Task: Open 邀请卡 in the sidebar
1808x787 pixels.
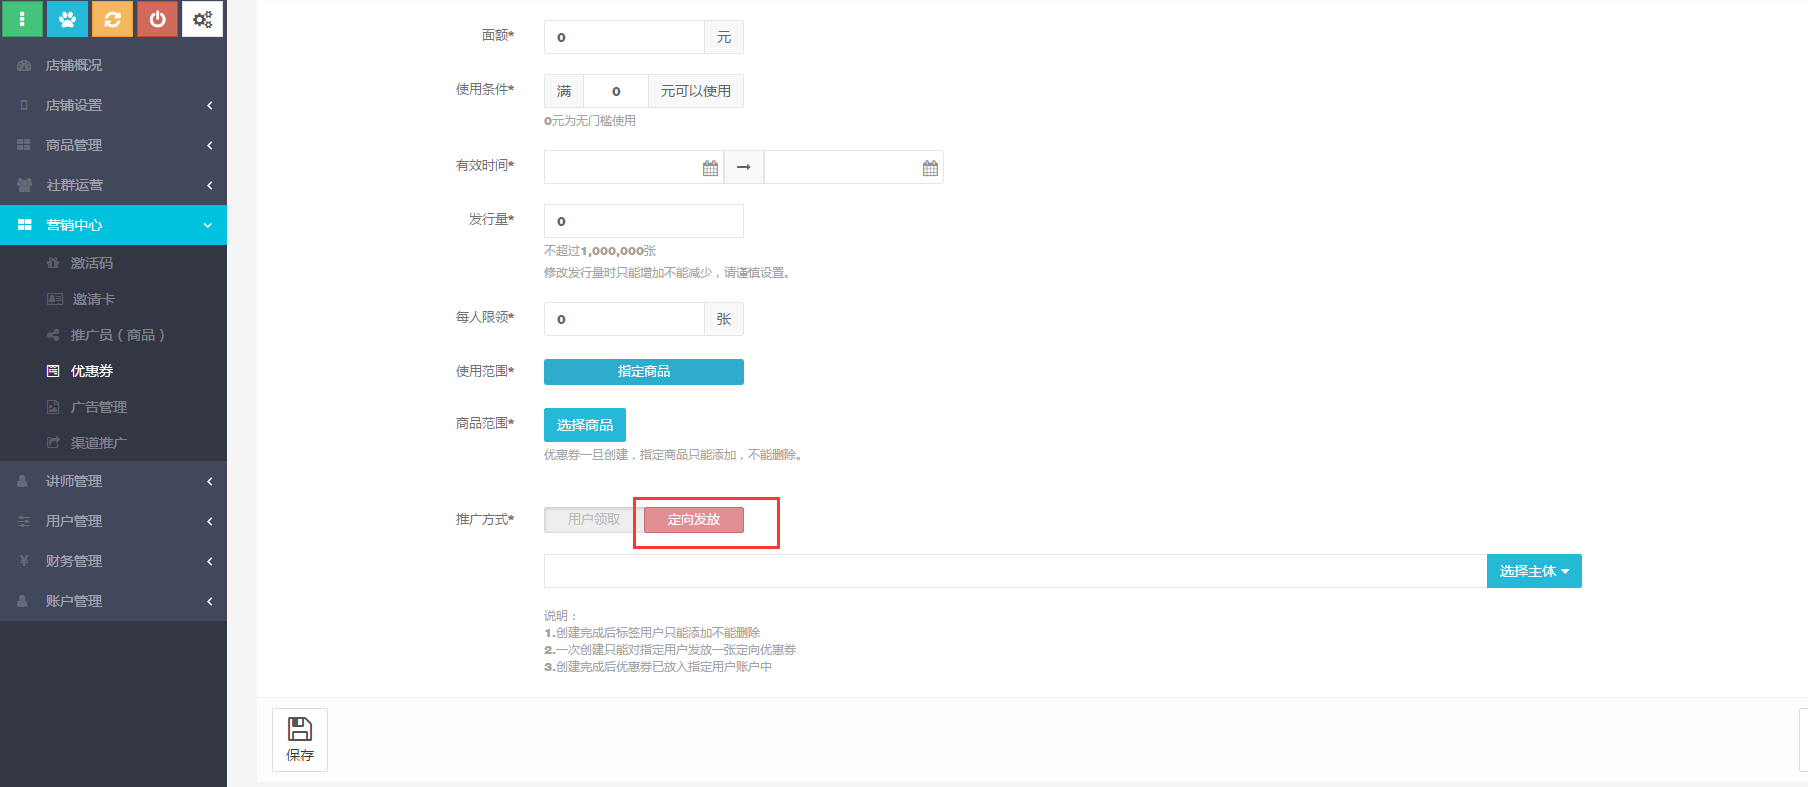Action: (x=93, y=299)
